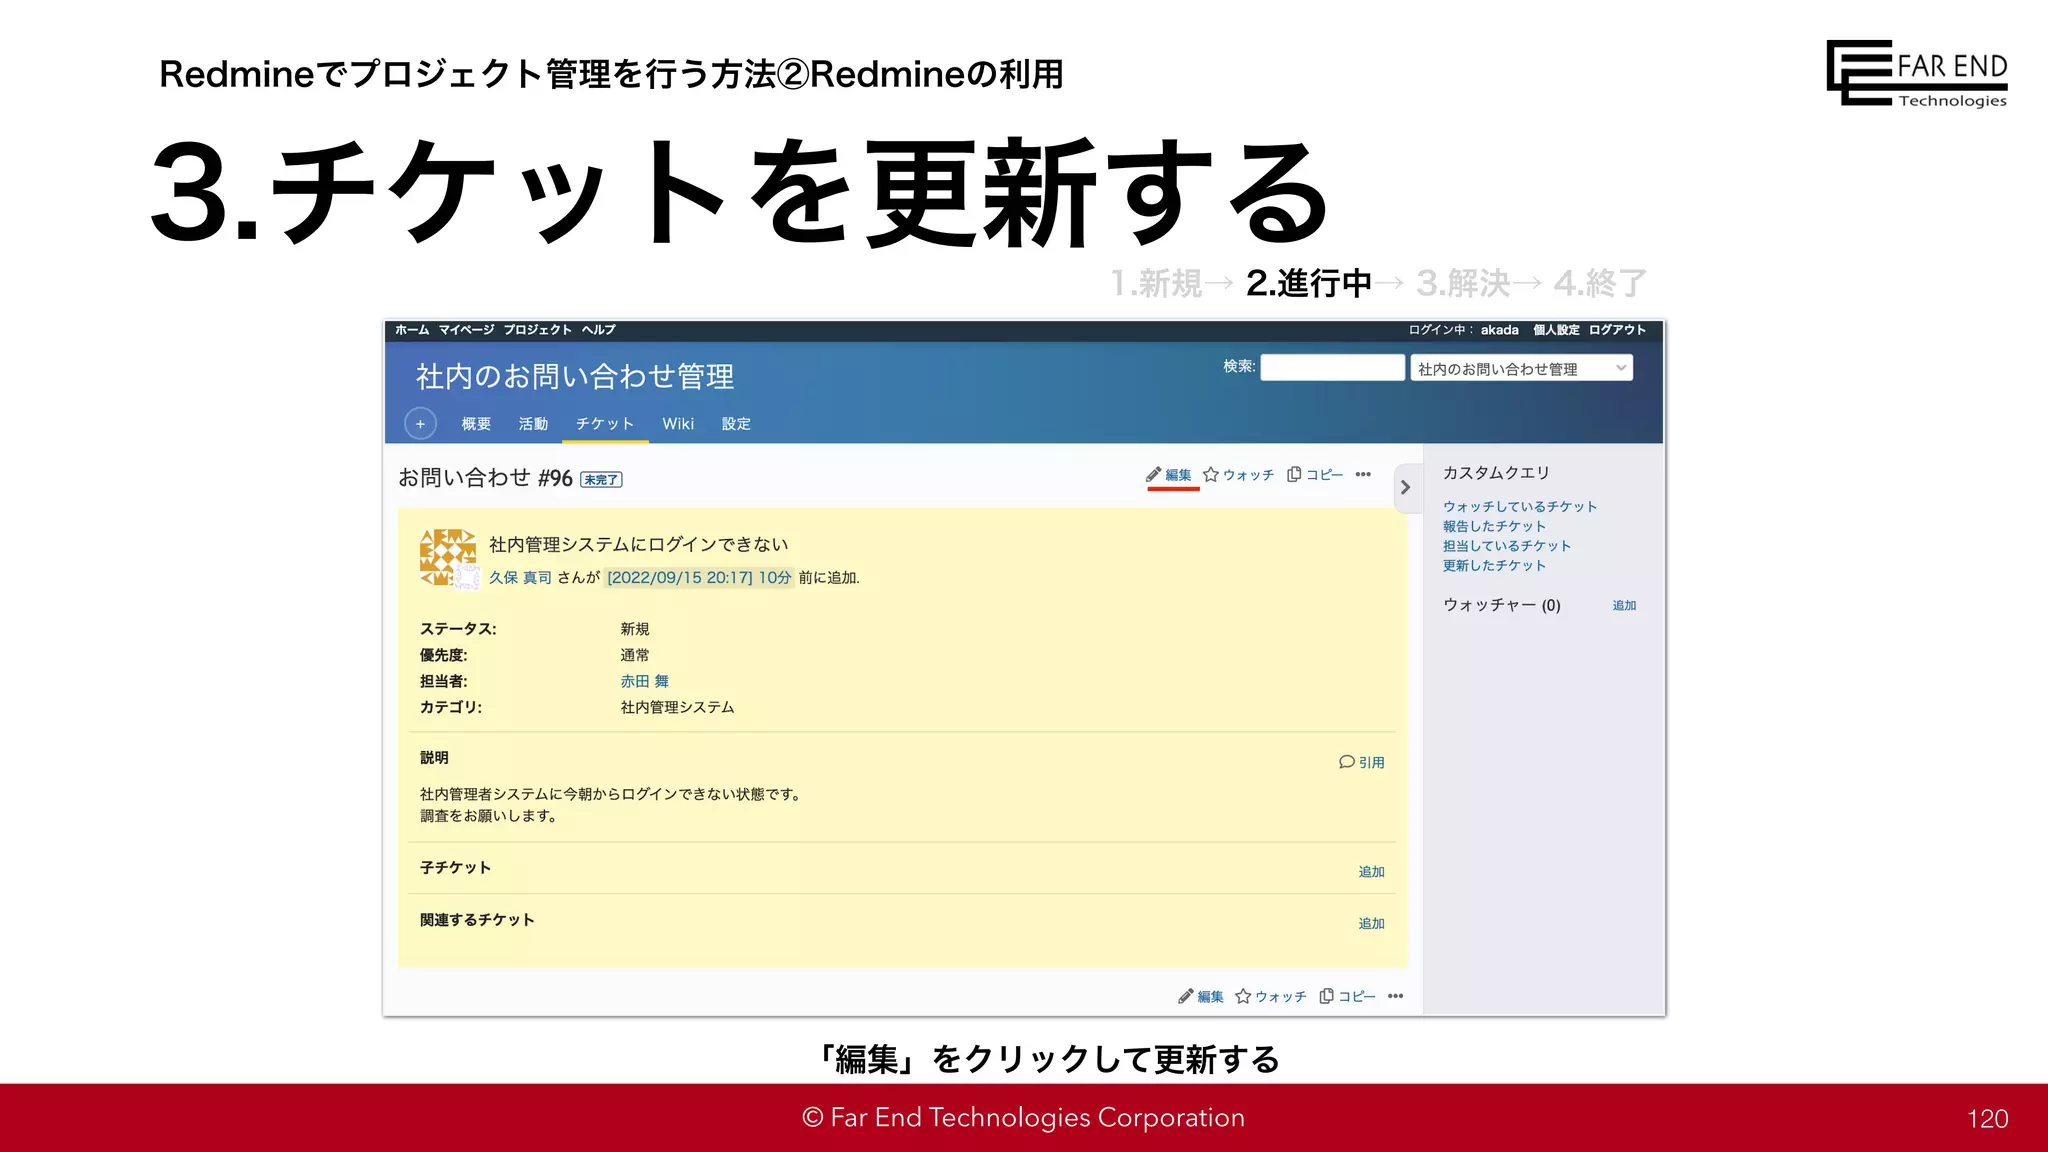Image resolution: width=2048 pixels, height=1152 pixels.
Task: Click the round plus new-object button
Action: [420, 424]
